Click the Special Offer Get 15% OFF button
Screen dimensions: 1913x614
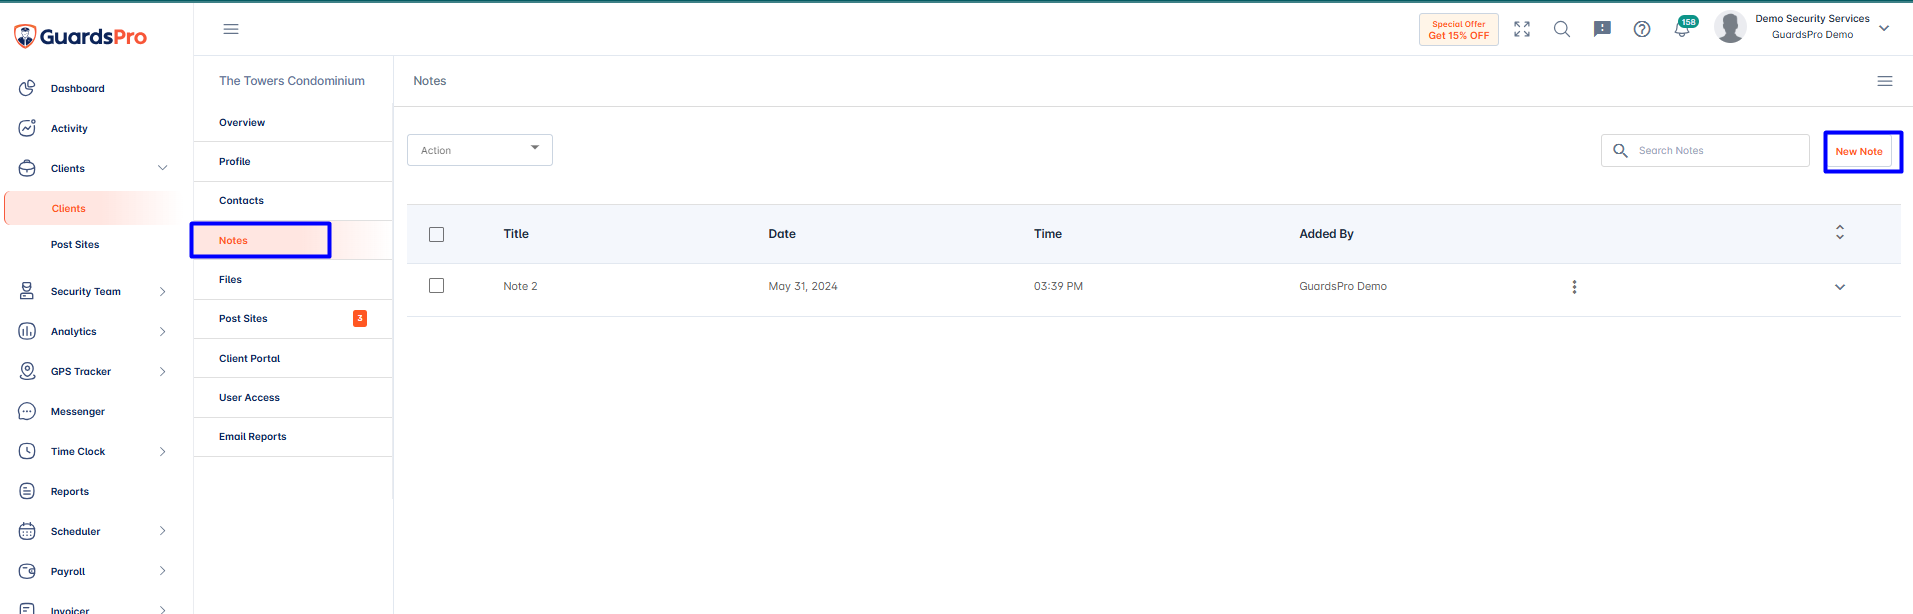point(1458,30)
